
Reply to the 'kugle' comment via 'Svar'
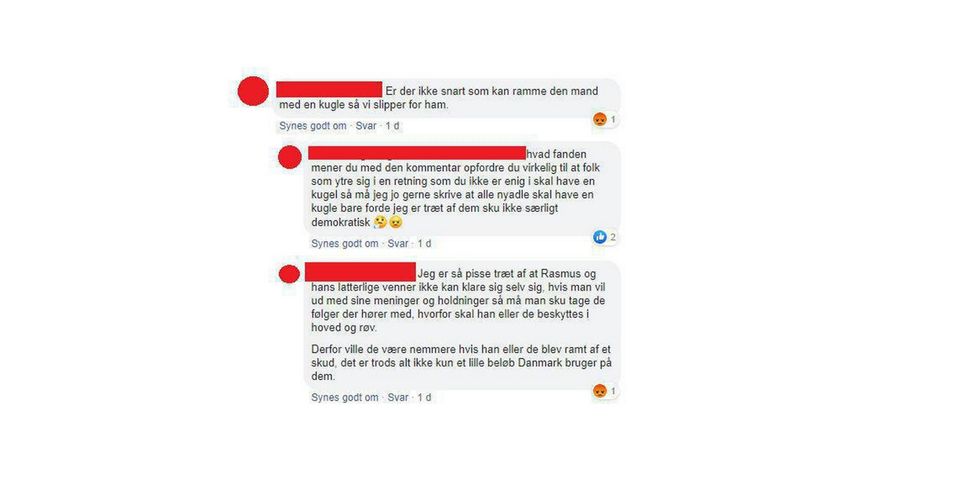(366, 126)
